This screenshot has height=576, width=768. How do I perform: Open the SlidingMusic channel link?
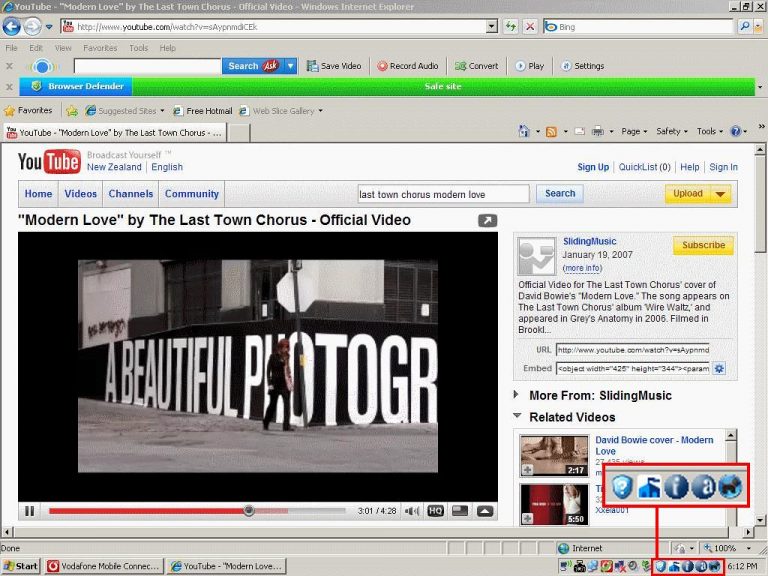tap(589, 241)
